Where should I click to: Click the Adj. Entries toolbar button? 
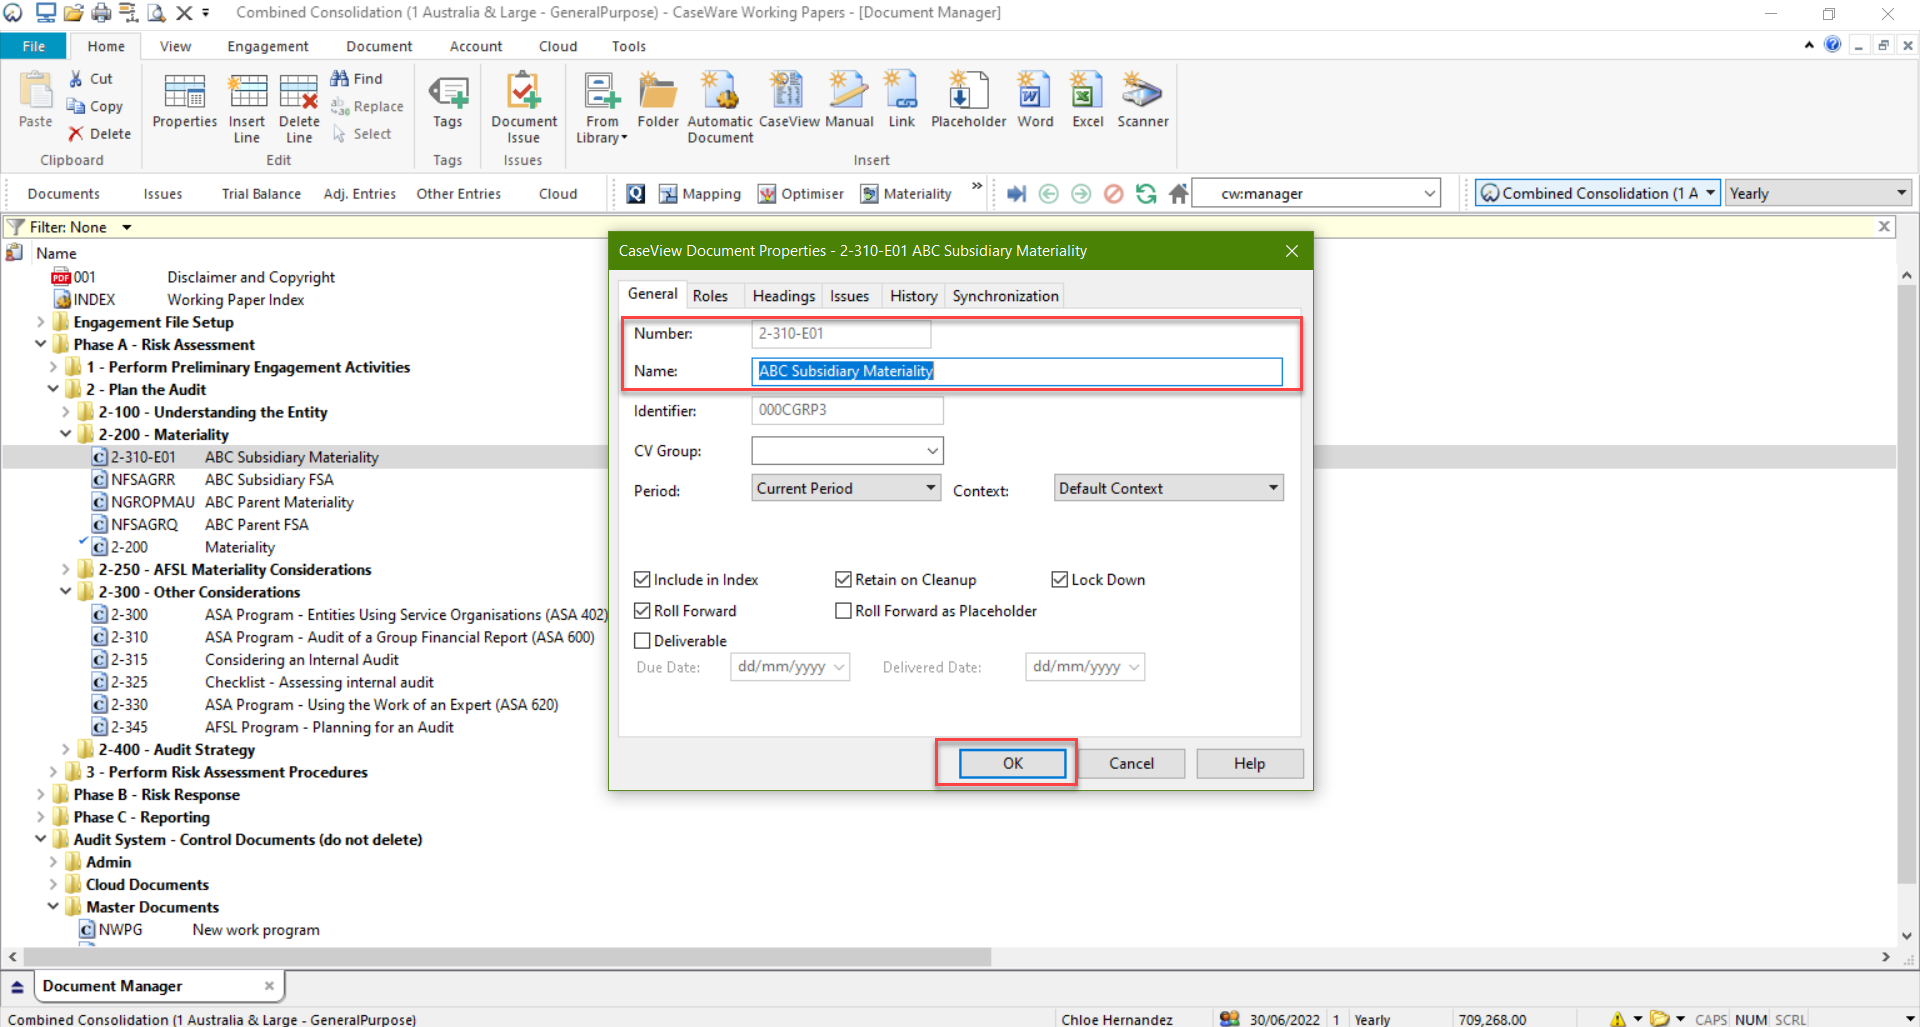pos(360,194)
